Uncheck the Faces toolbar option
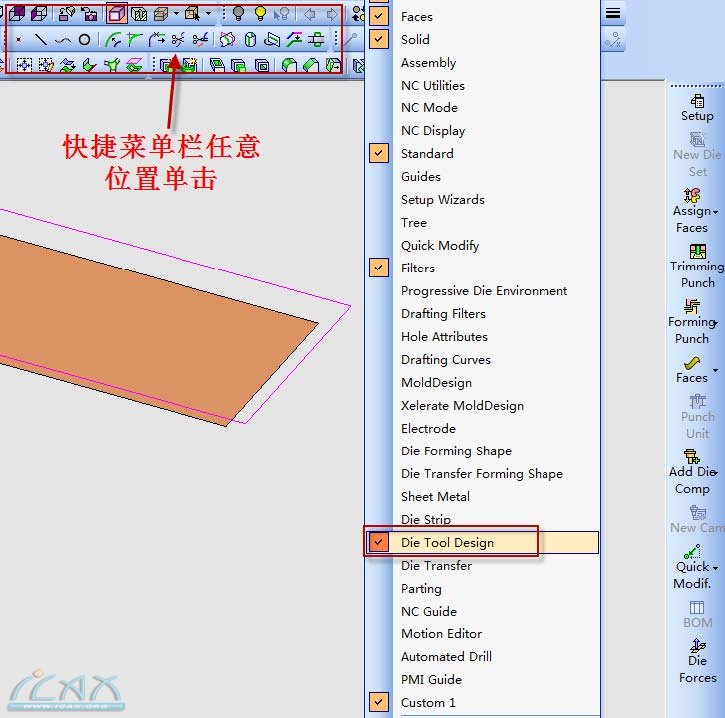Viewport: 725px width, 718px height. click(x=378, y=16)
